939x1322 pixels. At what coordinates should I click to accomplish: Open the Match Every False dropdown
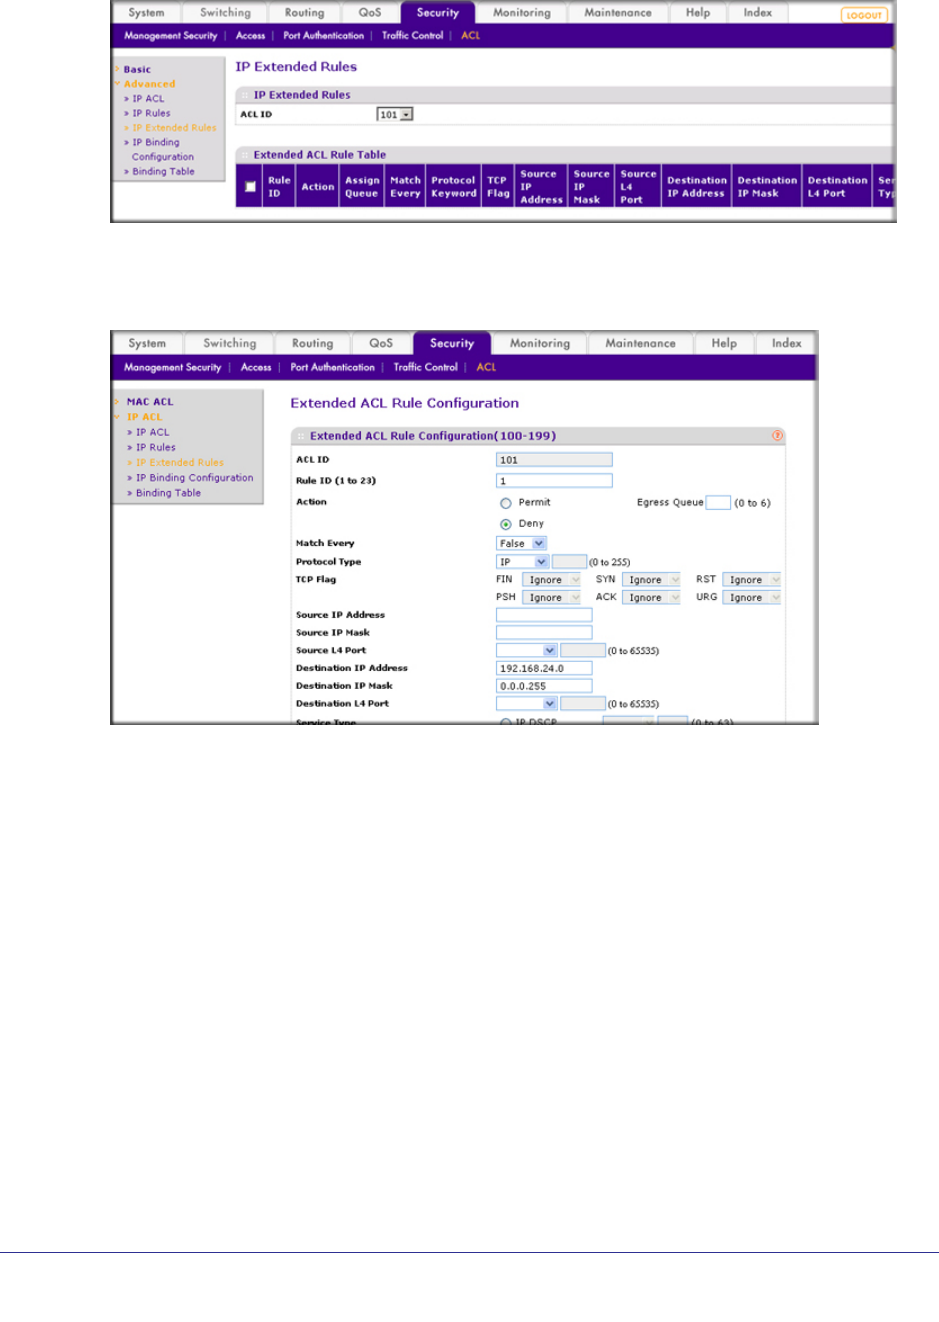click(x=521, y=543)
